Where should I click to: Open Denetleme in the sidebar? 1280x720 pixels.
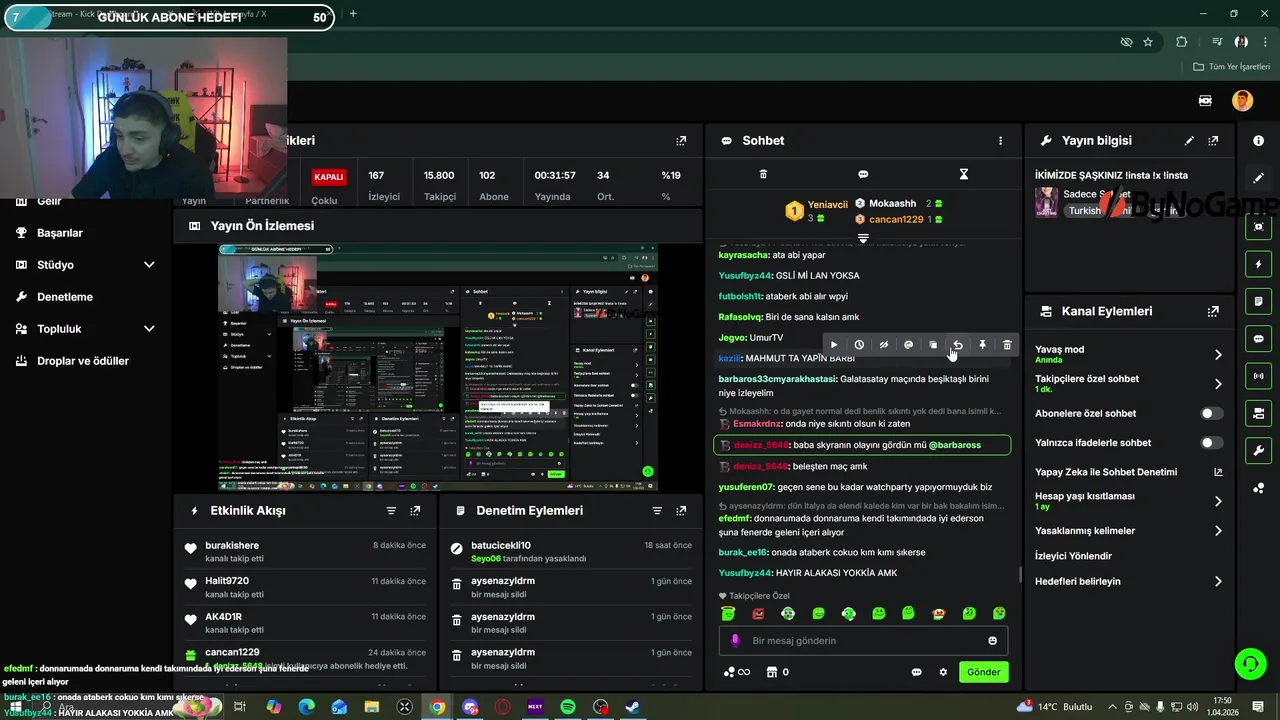tap(65, 297)
